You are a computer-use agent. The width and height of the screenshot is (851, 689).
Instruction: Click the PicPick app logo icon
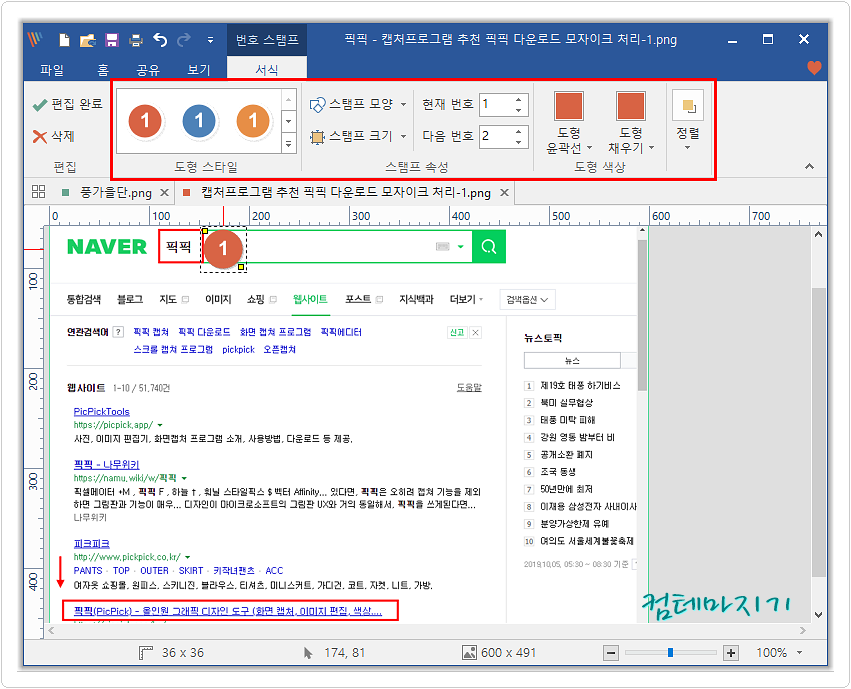click(x=36, y=39)
